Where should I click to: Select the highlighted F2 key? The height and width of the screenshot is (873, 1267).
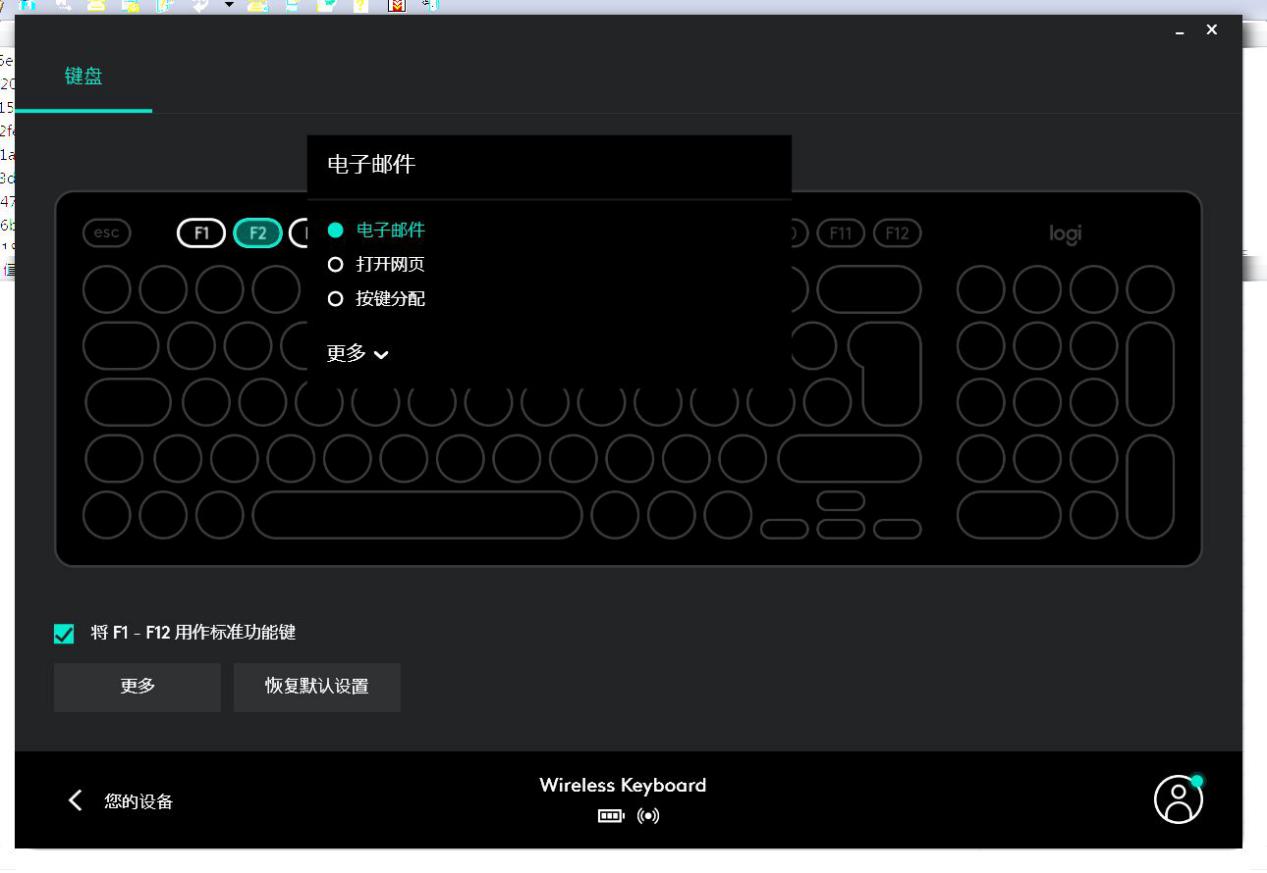click(x=258, y=233)
